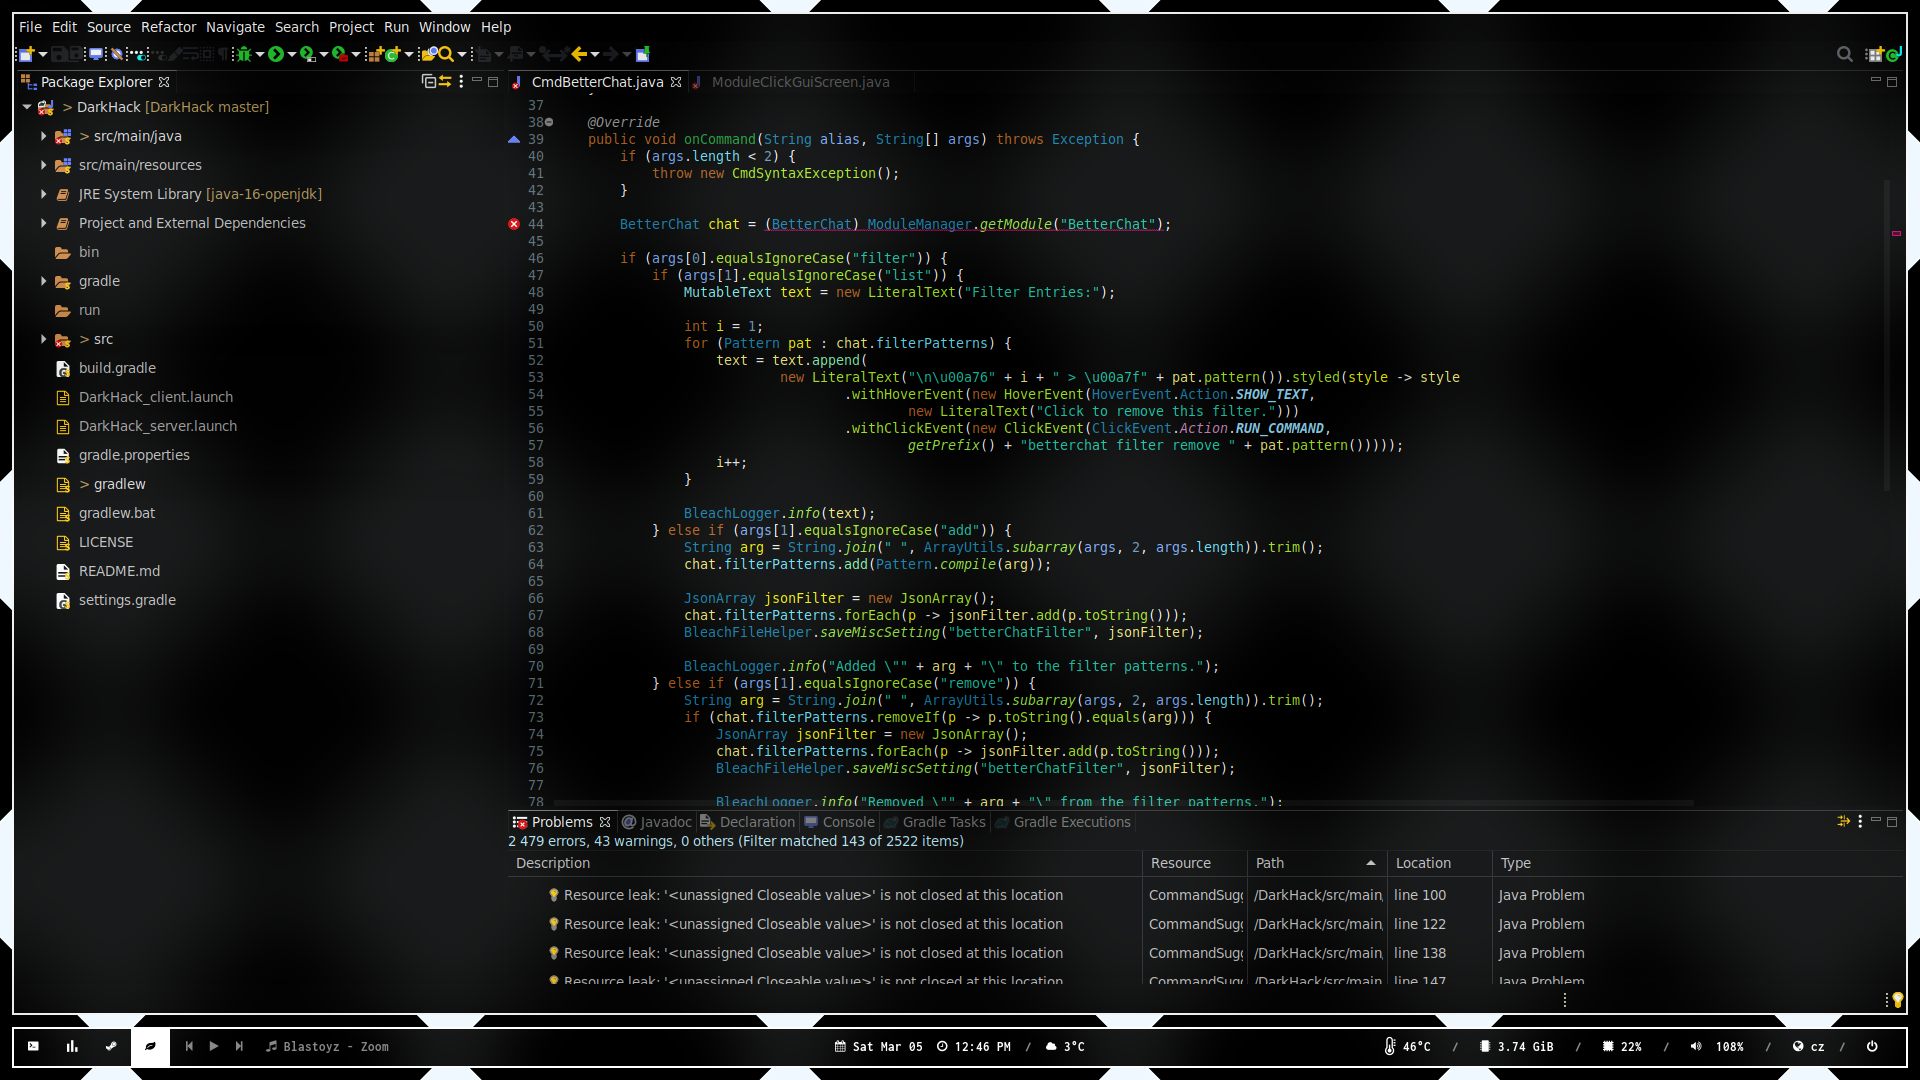Toggle the code fold marker at line 38
Image resolution: width=1920 pixels, height=1080 pixels.
[549, 122]
